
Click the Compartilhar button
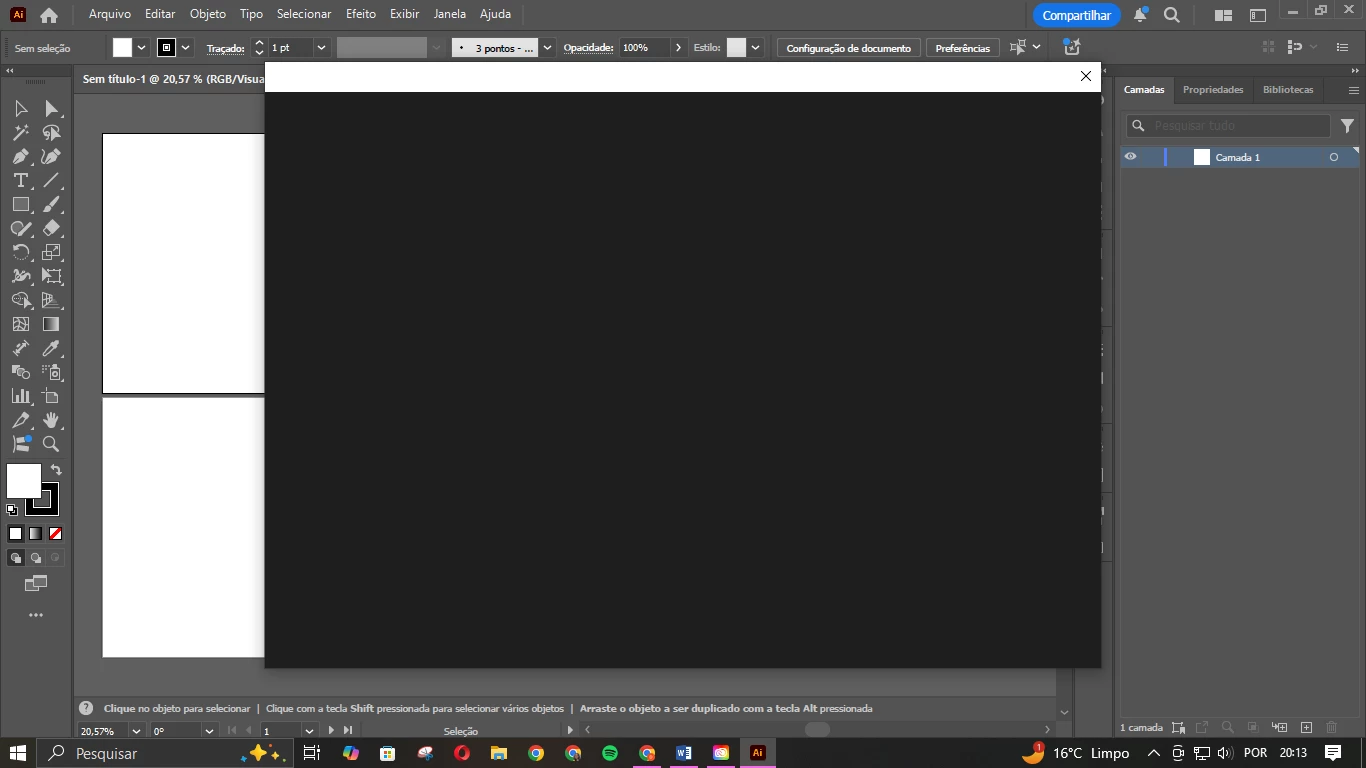(x=1076, y=15)
